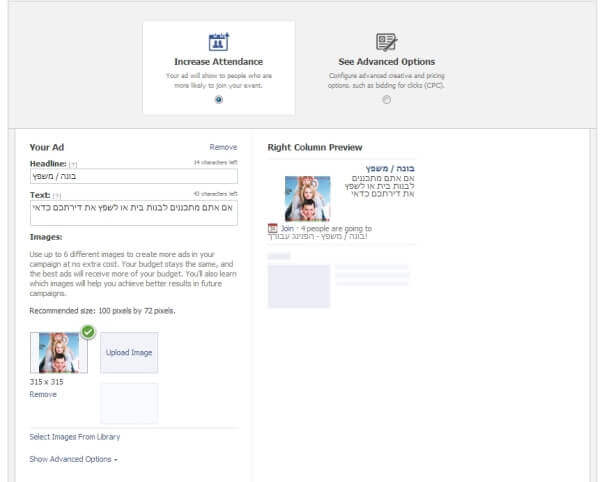The image size is (600, 482).
Task: Click the empty image slot below Upload Image
Action: tap(129, 402)
